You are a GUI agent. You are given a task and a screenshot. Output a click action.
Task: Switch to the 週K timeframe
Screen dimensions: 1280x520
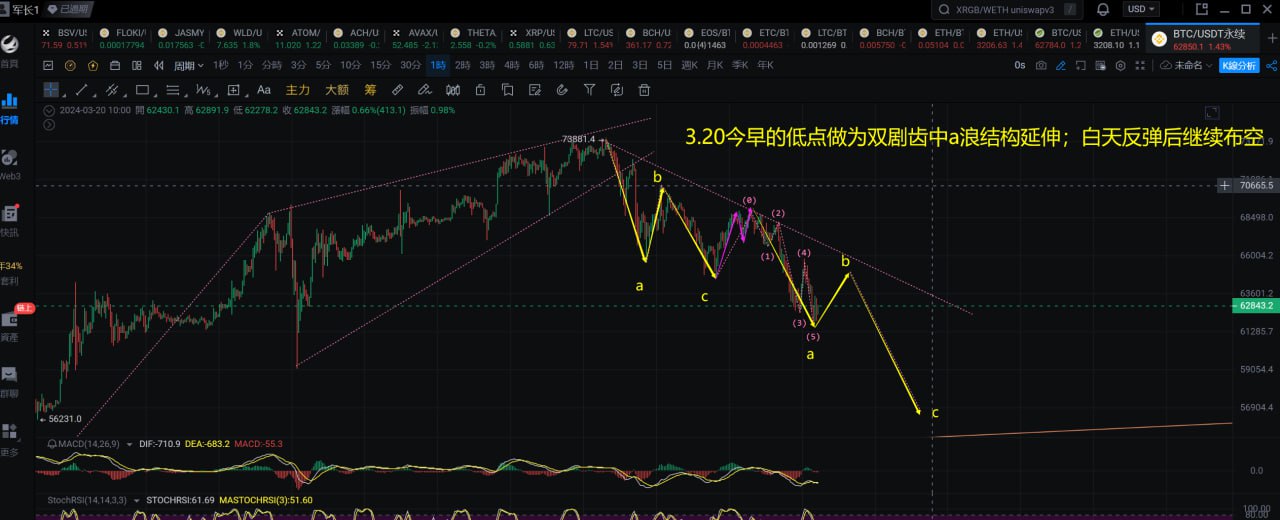pos(689,65)
